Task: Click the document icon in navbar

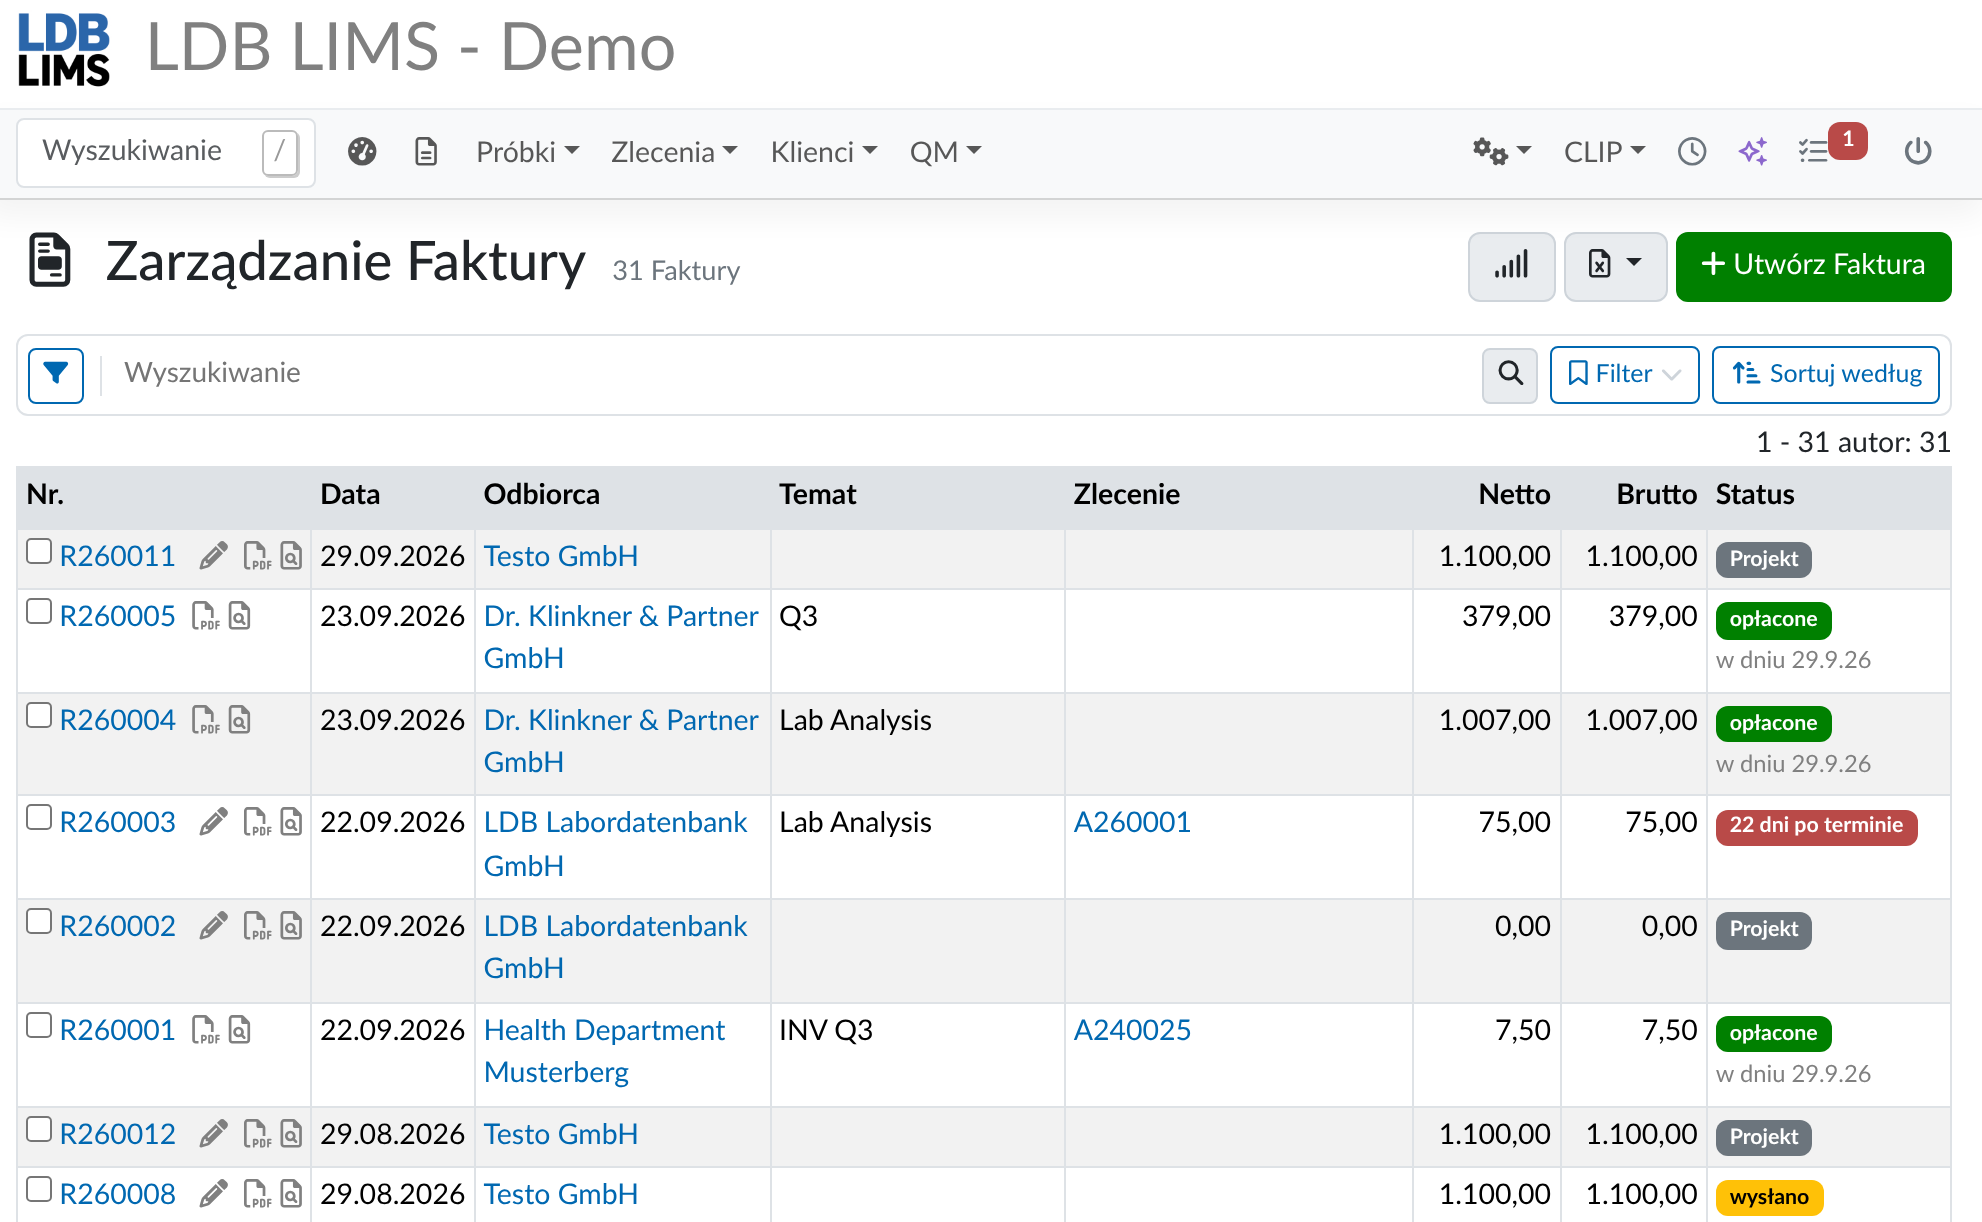Action: pos(426,152)
